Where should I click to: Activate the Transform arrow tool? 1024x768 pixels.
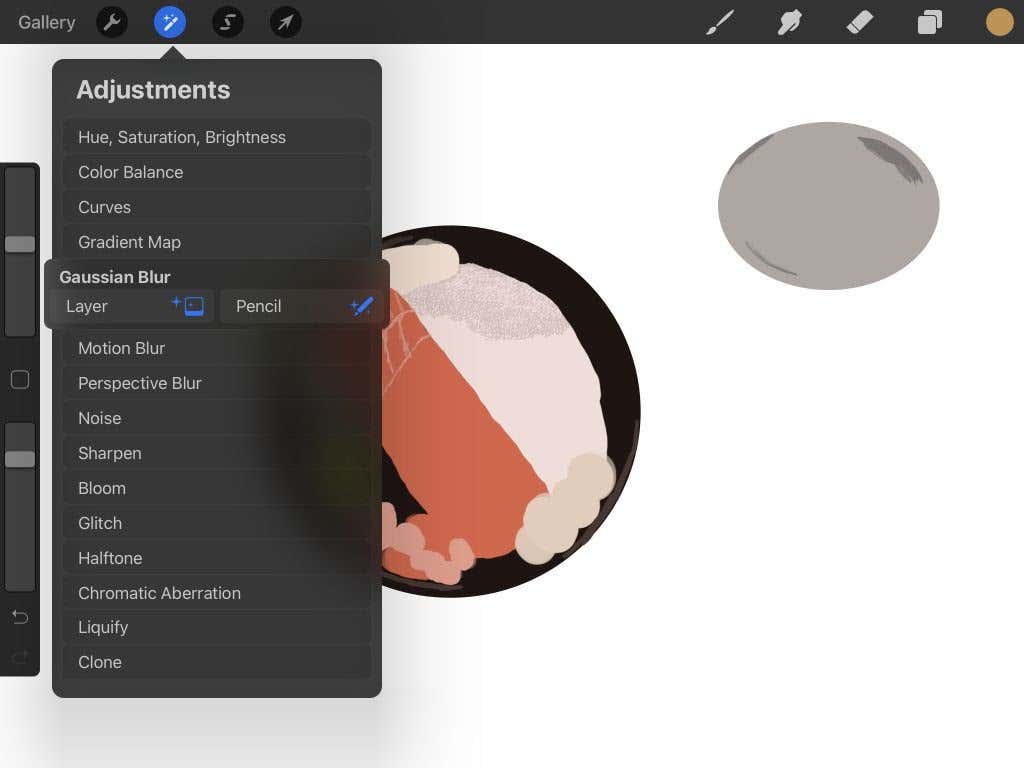point(286,22)
